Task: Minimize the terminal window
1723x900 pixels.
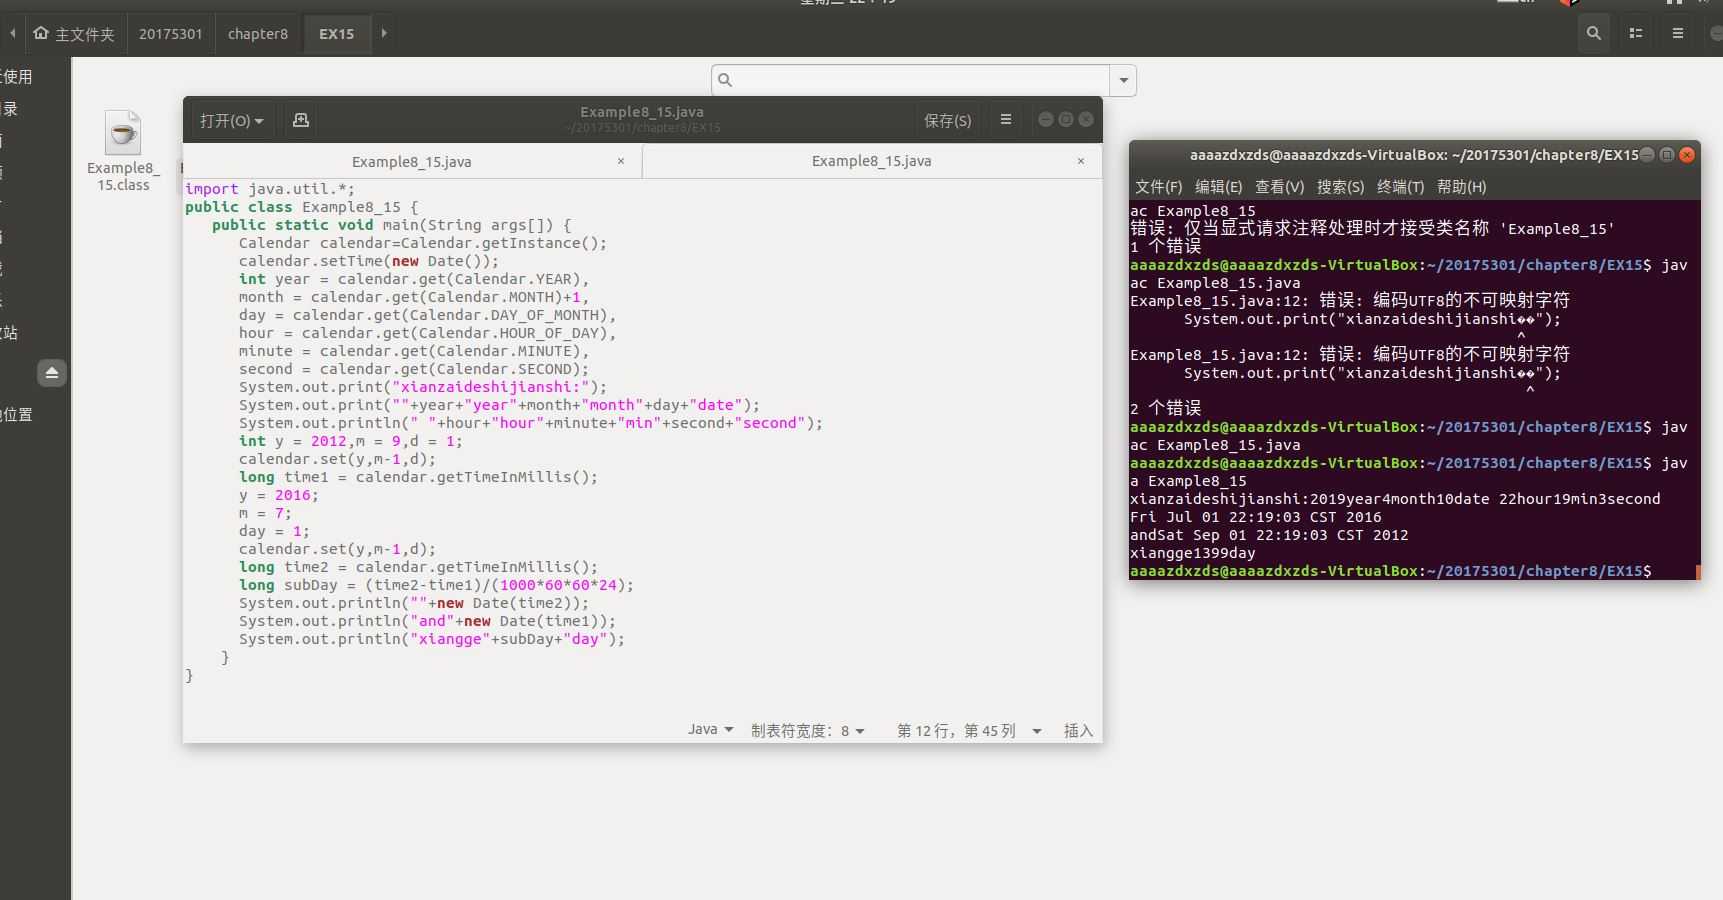Action: click(1647, 155)
